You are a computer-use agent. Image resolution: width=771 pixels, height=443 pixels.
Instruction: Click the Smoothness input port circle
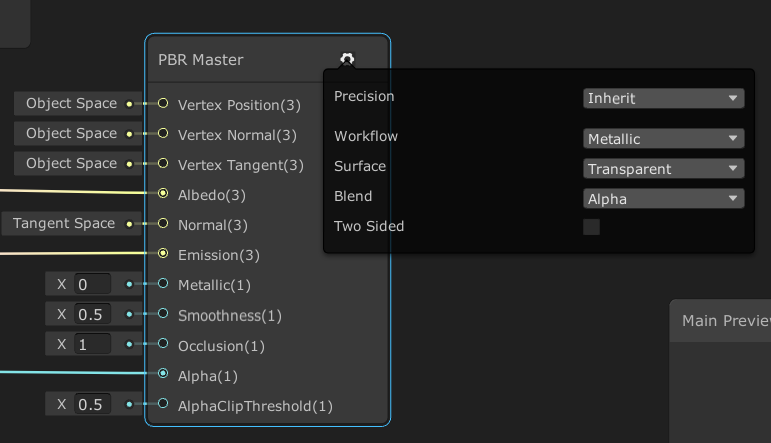[163, 314]
